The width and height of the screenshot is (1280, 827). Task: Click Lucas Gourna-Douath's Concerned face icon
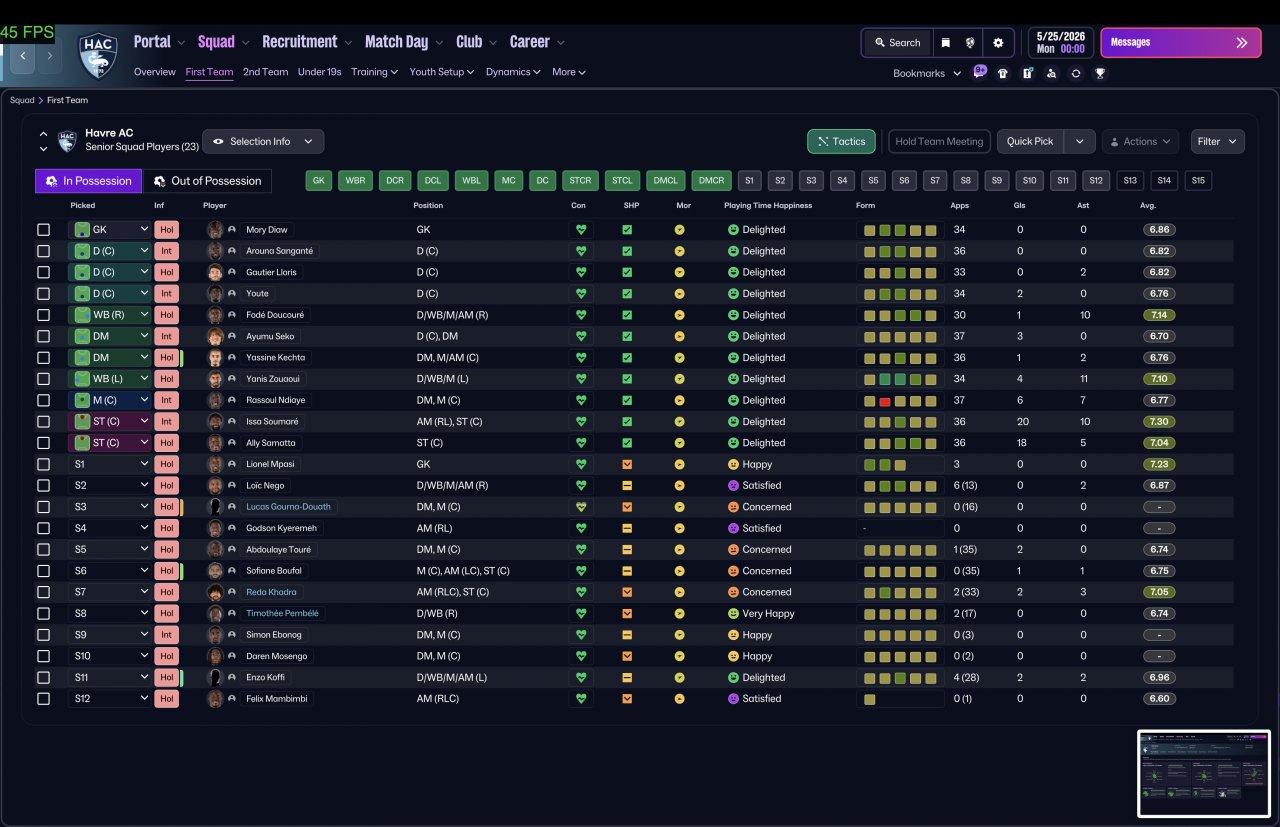(733, 507)
